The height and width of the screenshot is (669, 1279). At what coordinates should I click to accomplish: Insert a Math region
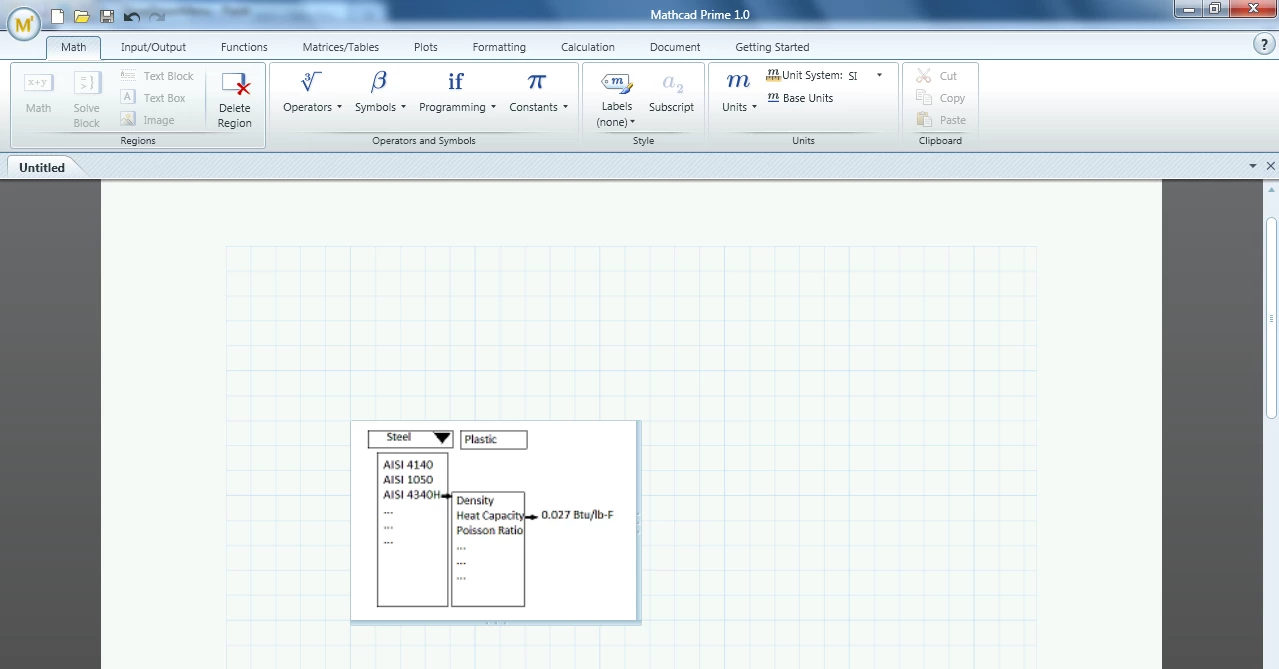click(x=39, y=93)
